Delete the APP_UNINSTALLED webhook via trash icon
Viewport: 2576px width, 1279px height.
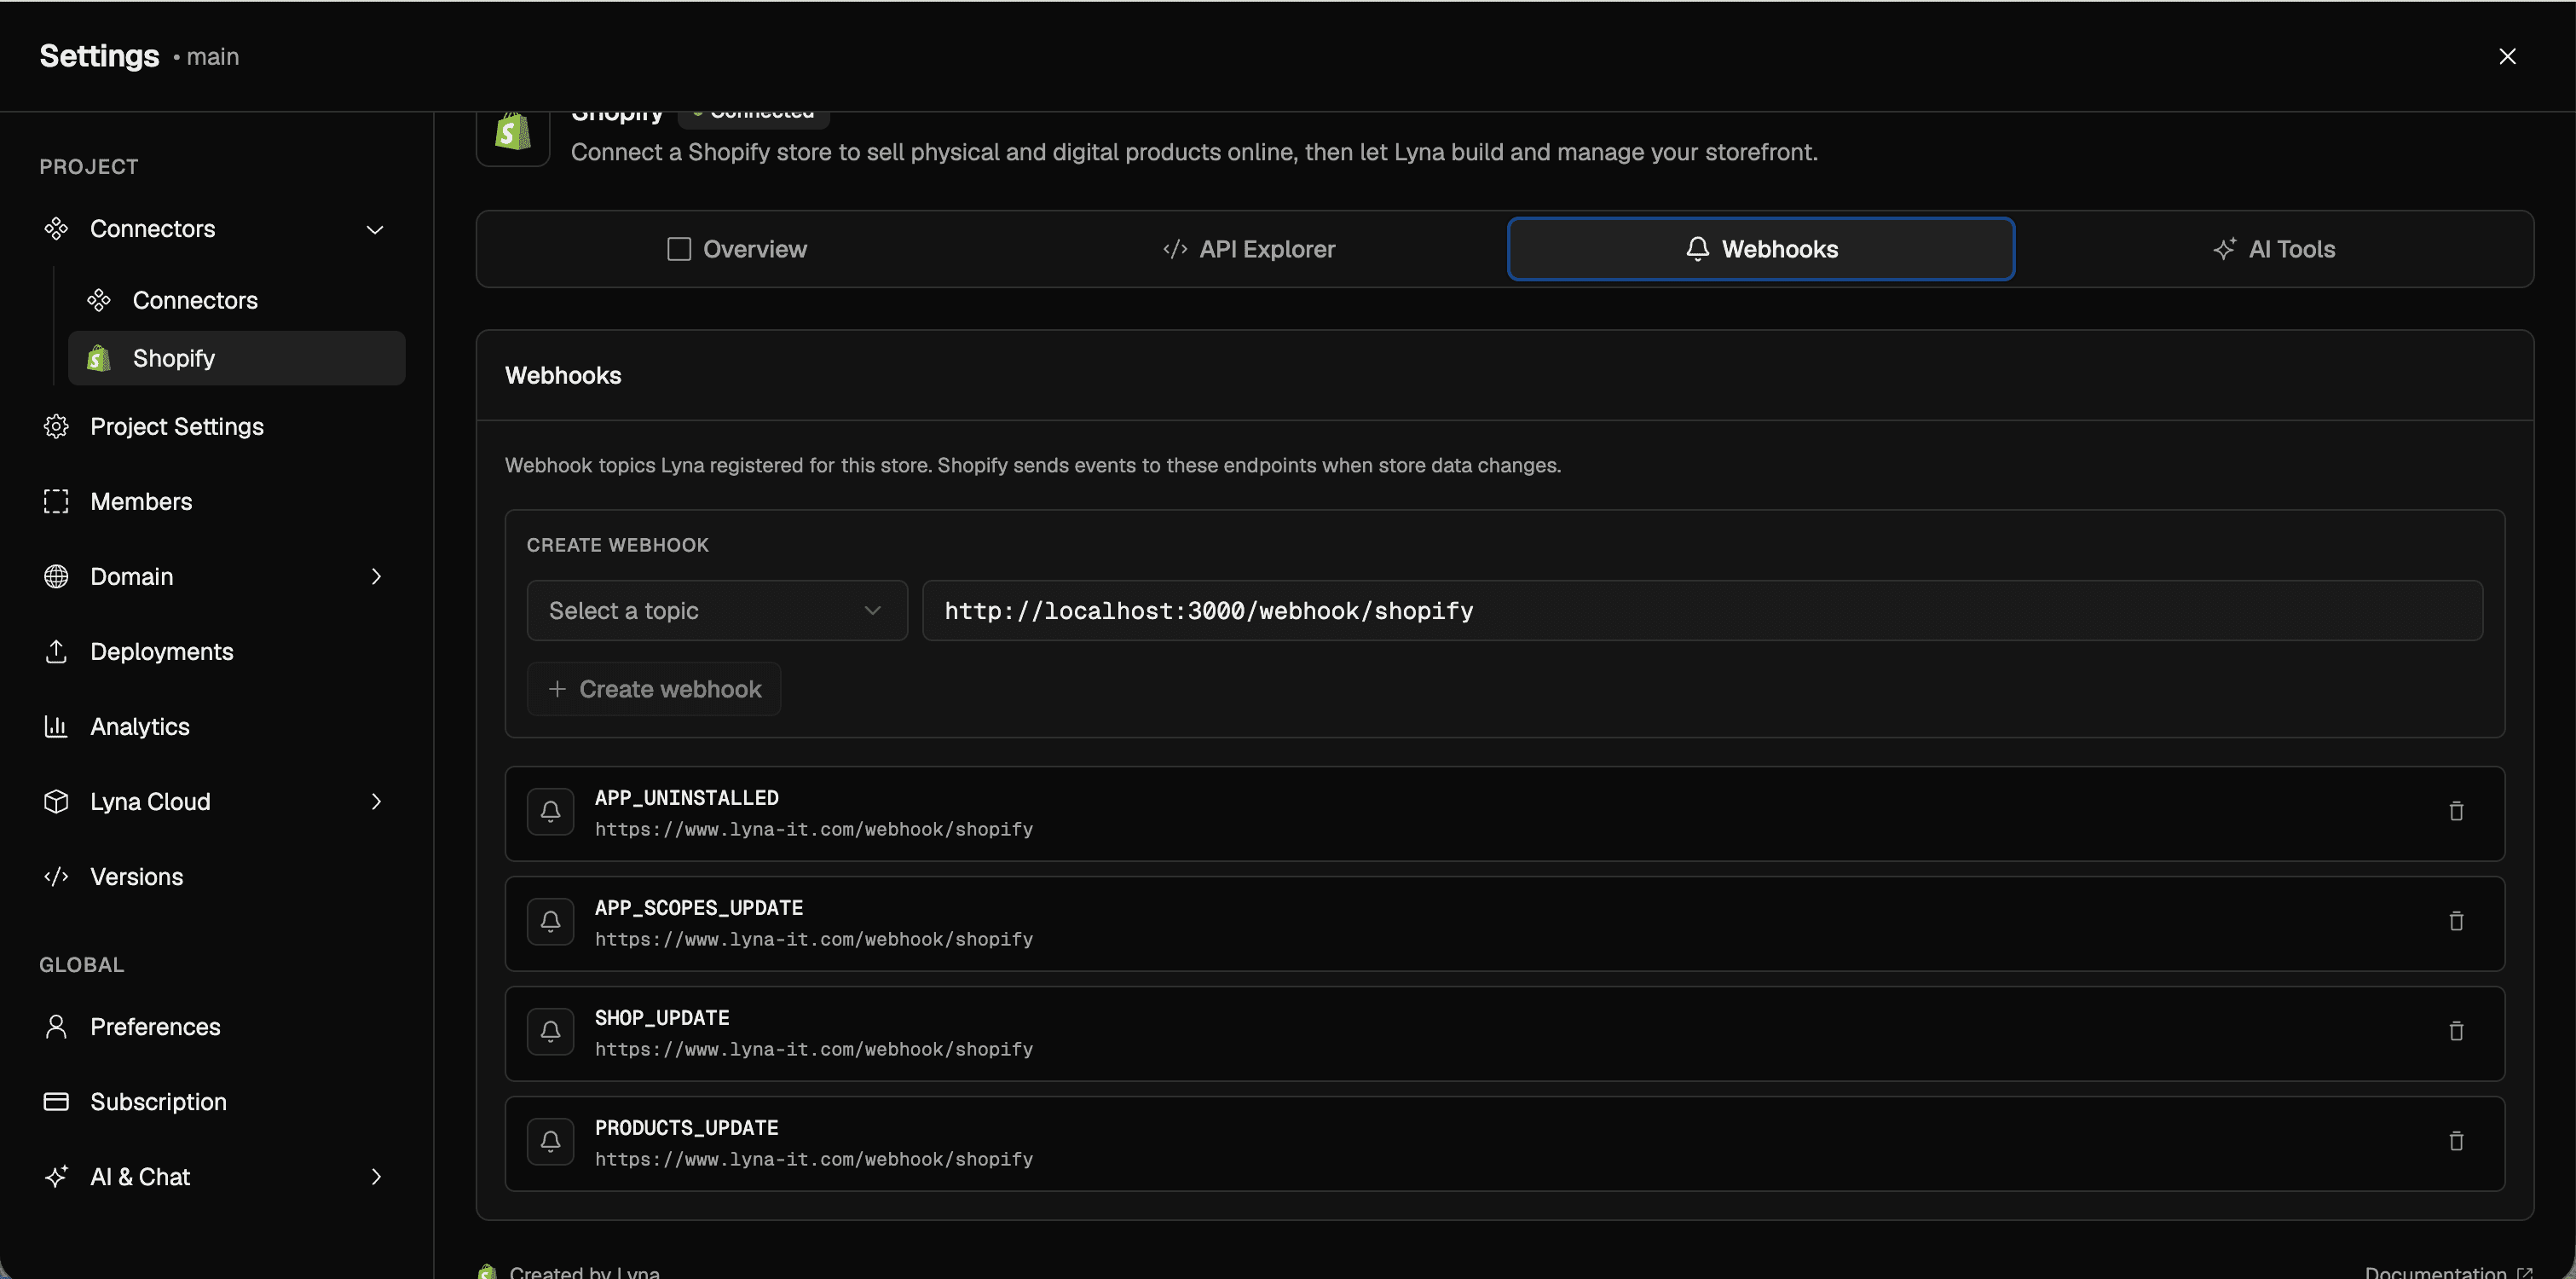(x=2456, y=811)
